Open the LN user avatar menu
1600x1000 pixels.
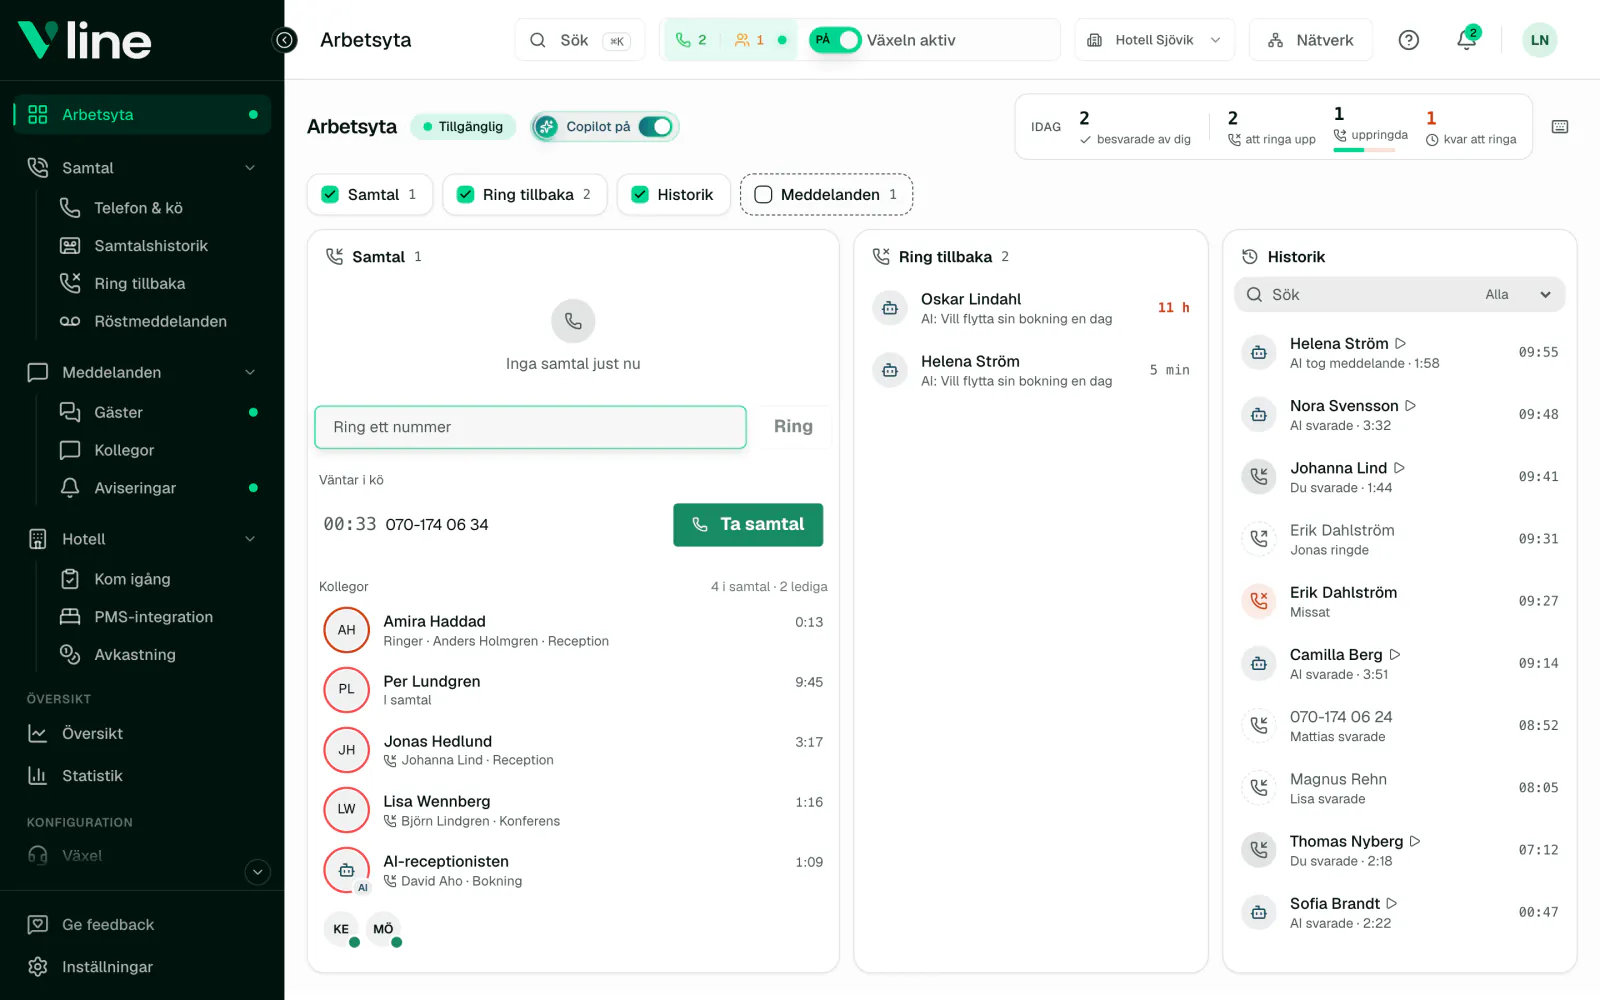tap(1539, 40)
